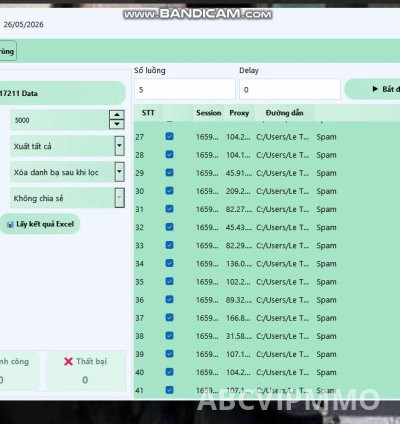The height and width of the screenshot is (424, 400).
Task: Select proxy cell 166.8... in row 37
Action: [238, 318]
